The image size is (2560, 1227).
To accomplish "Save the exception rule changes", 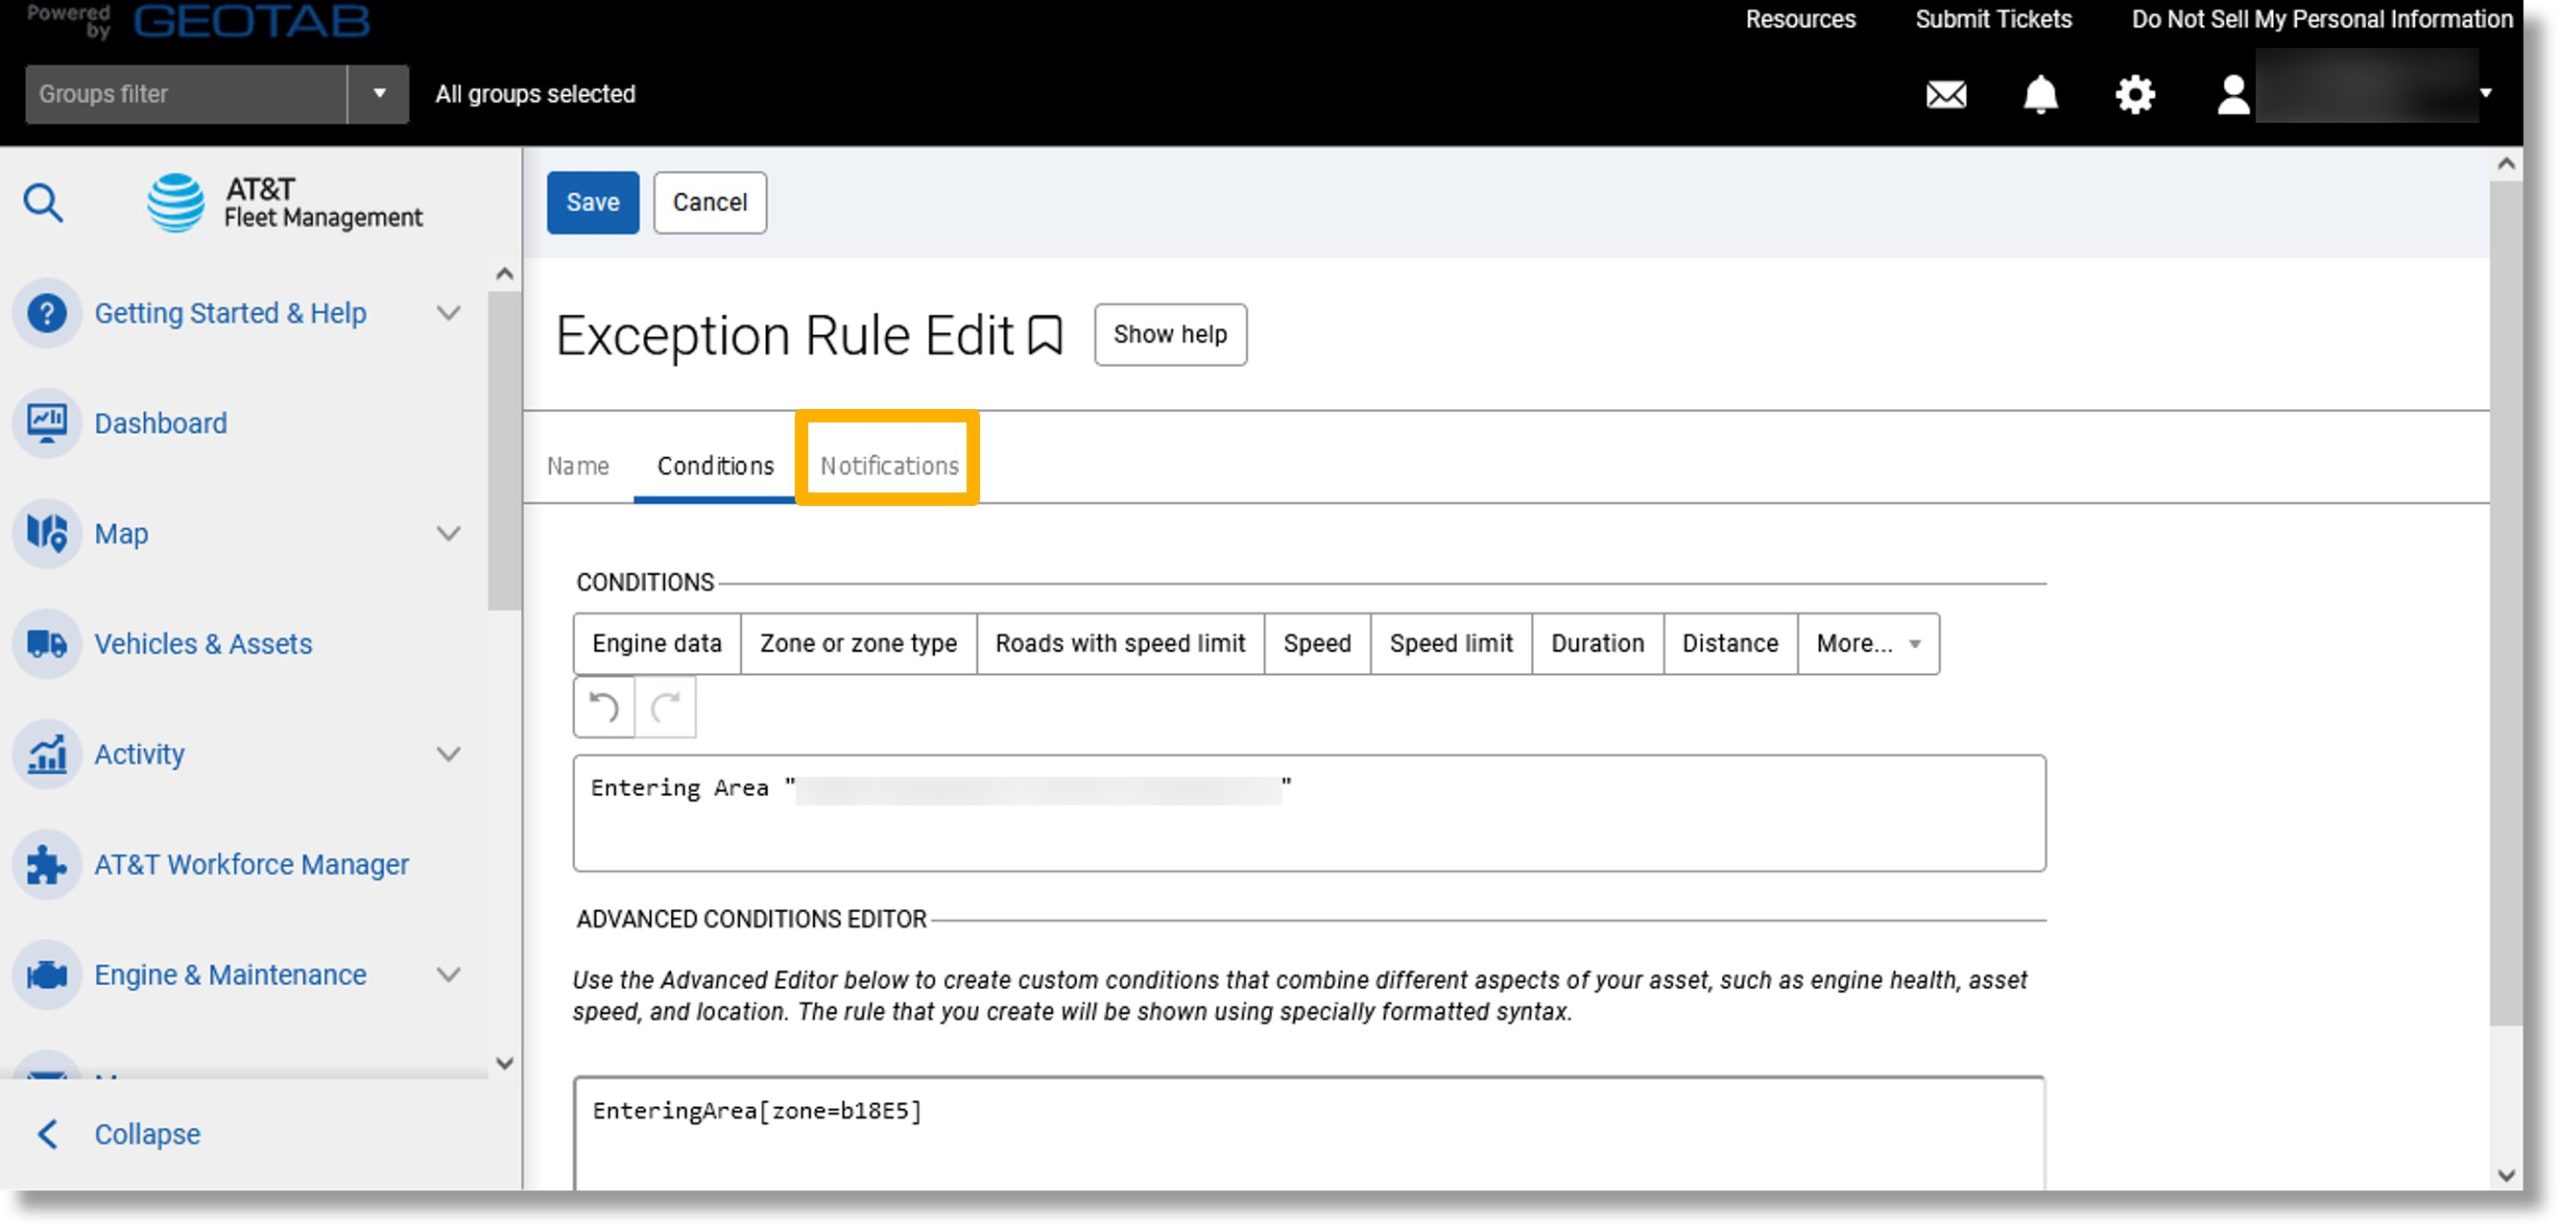I will coord(591,201).
